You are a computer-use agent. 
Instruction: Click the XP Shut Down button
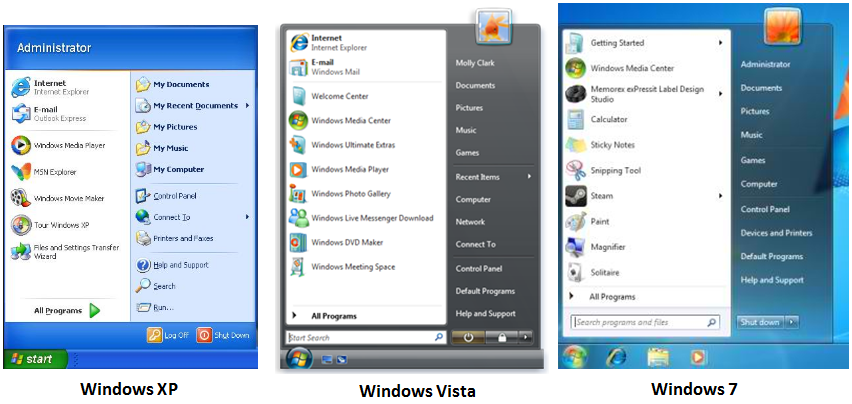223,335
